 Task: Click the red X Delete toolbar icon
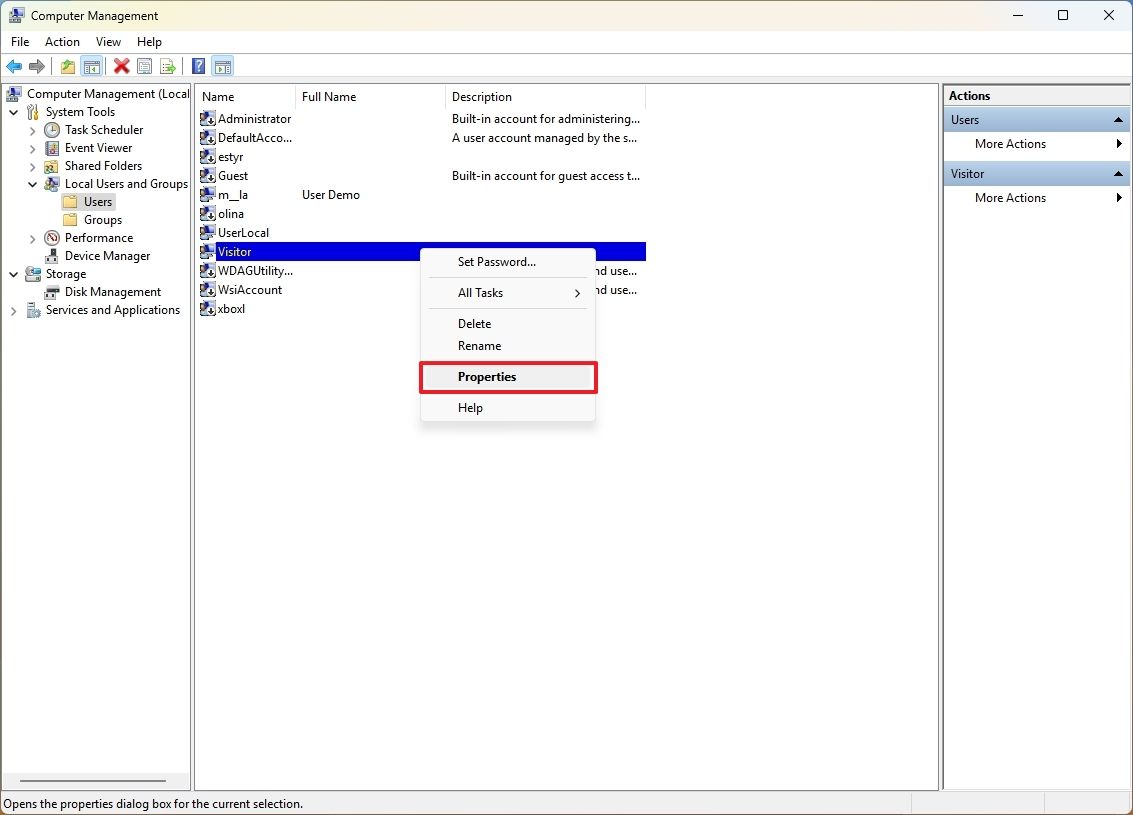pos(121,66)
